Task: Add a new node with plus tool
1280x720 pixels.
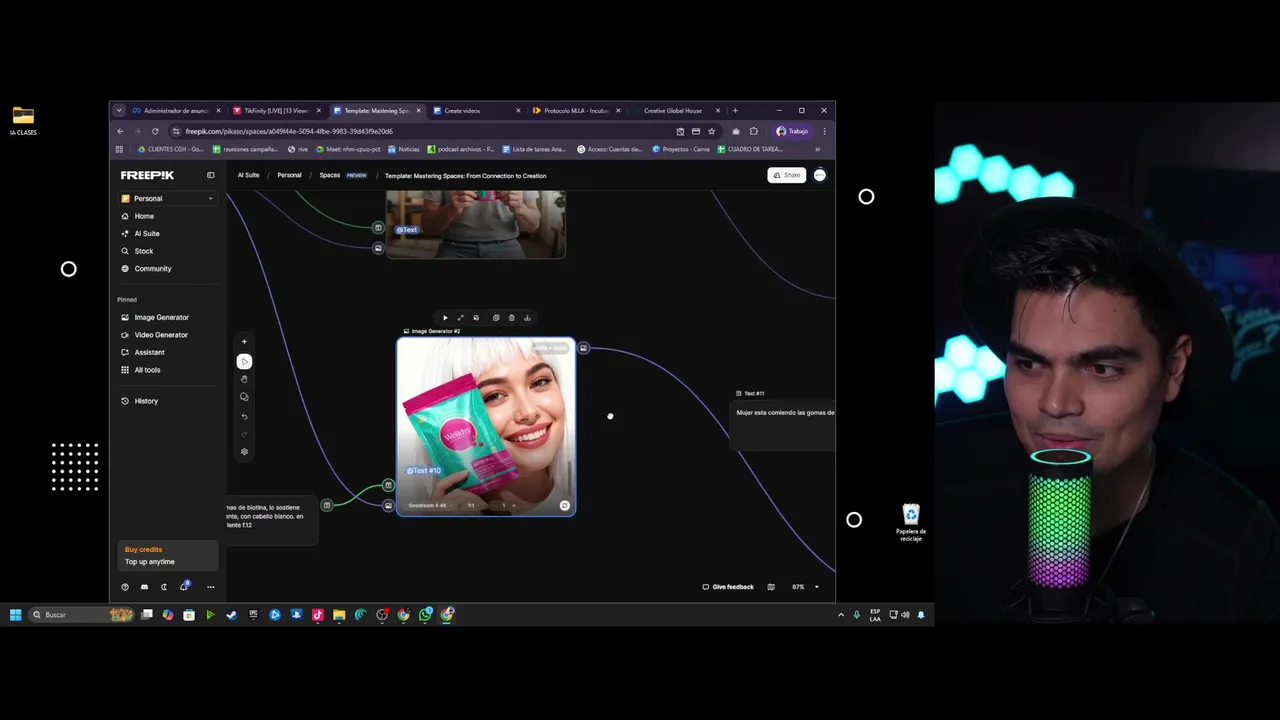Action: (244, 342)
